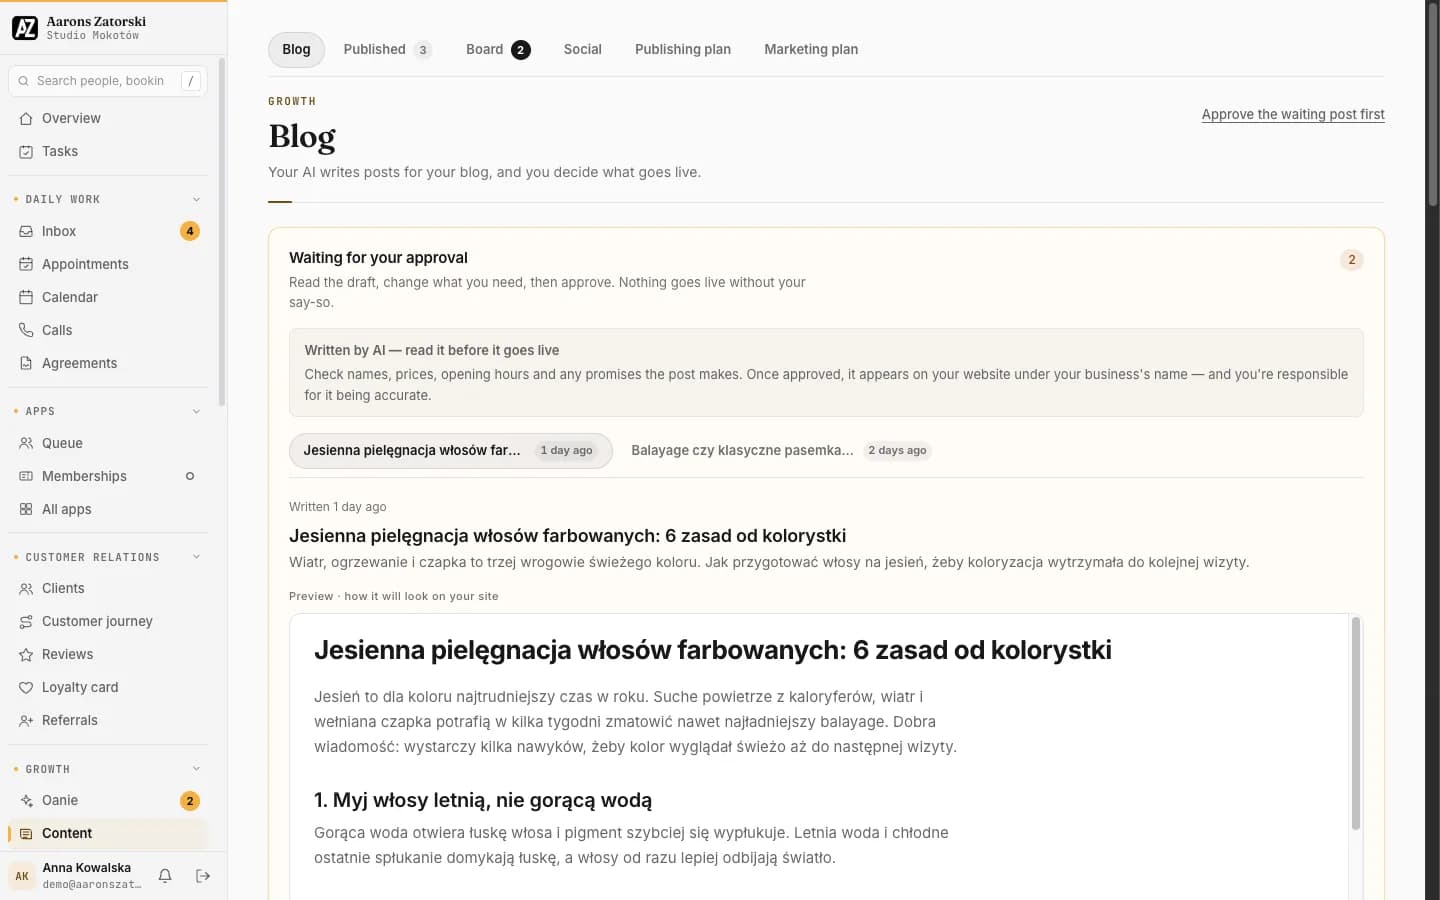1440x900 pixels.
Task: Click the Queue people icon
Action: point(26,443)
